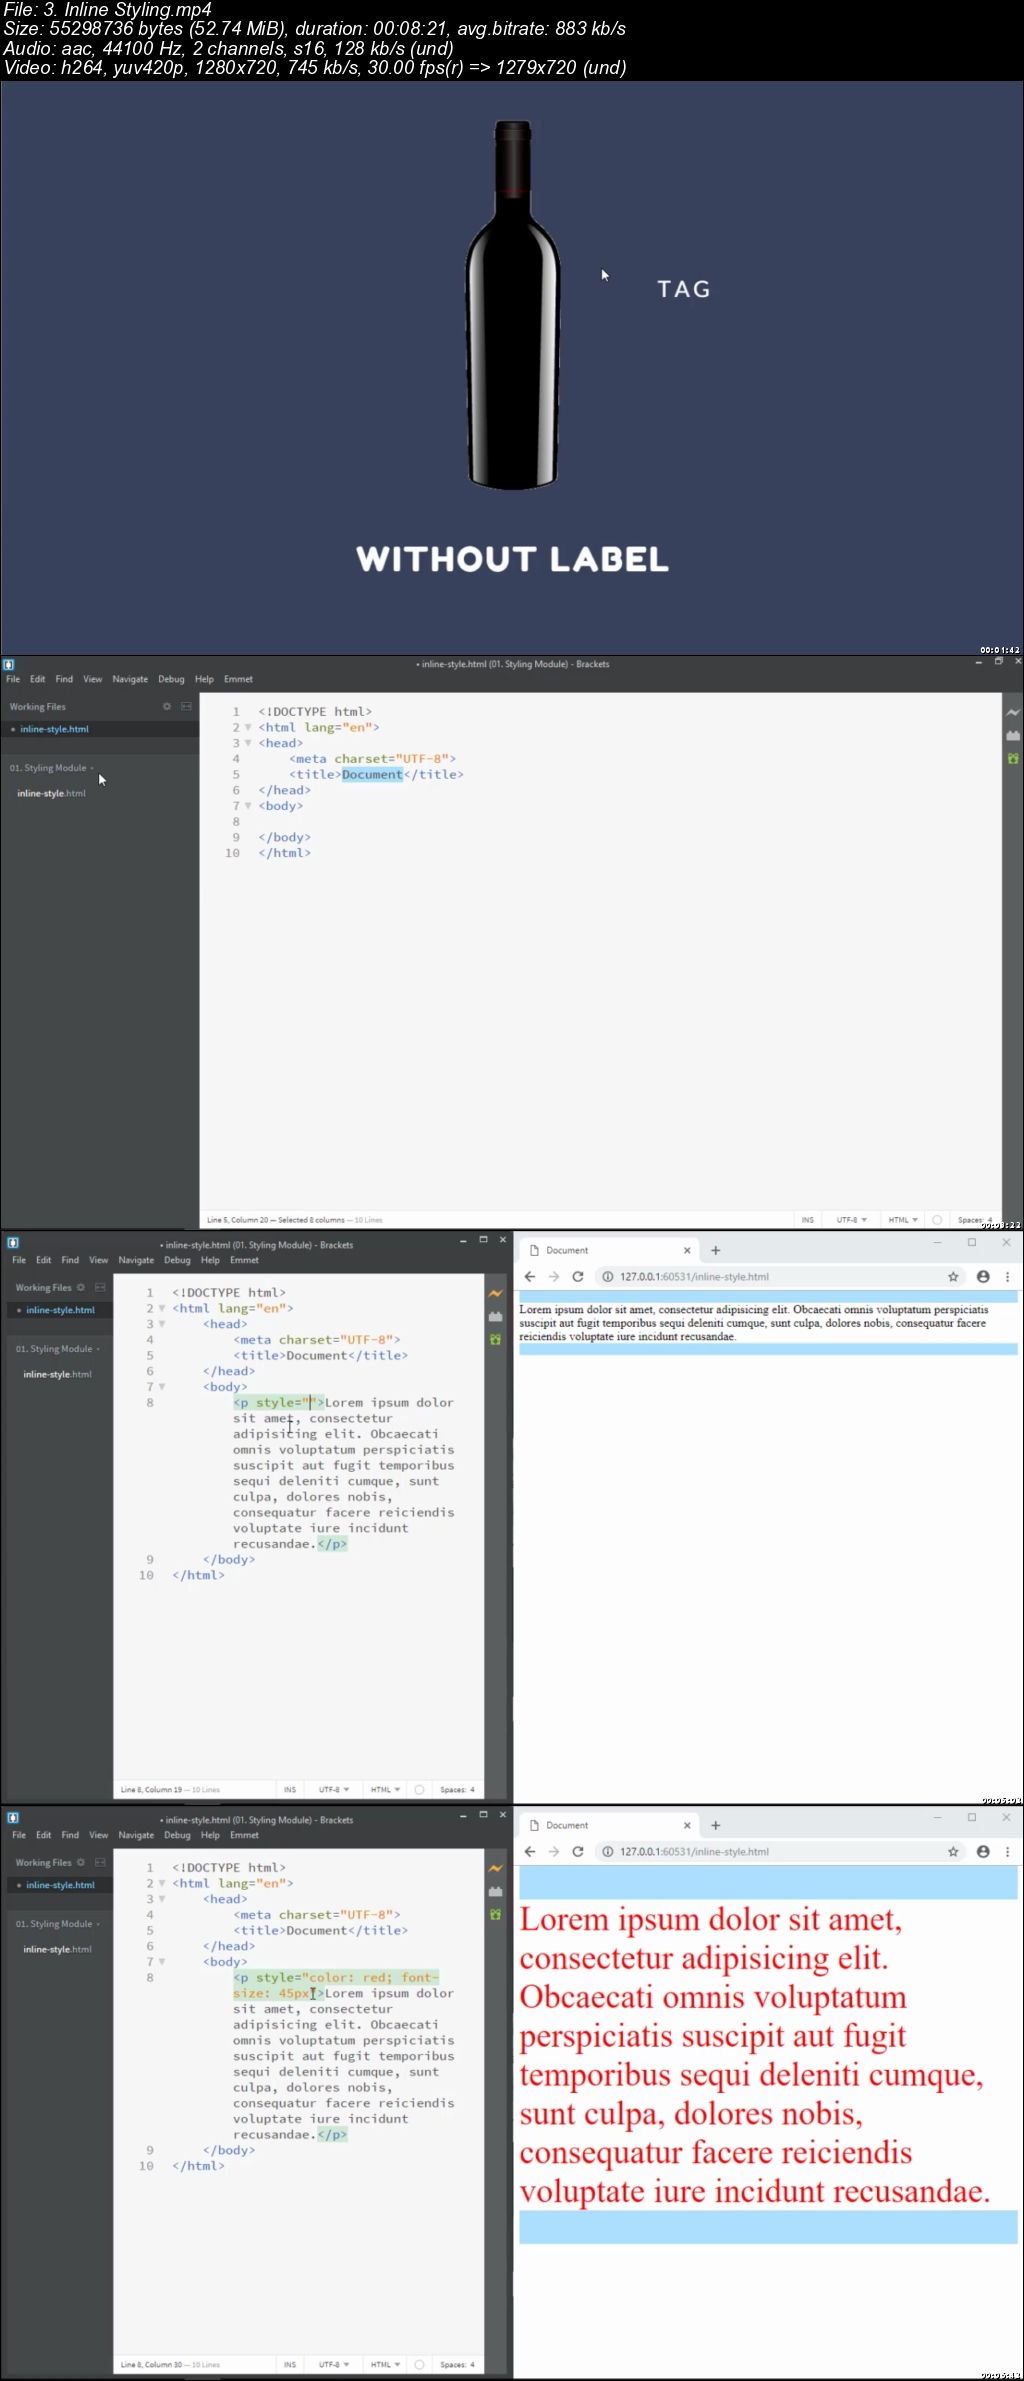Screen dimensions: 1024x2381
Task: Toggle INS mode in Brackets beside red-text browser
Action: click(x=290, y=2364)
